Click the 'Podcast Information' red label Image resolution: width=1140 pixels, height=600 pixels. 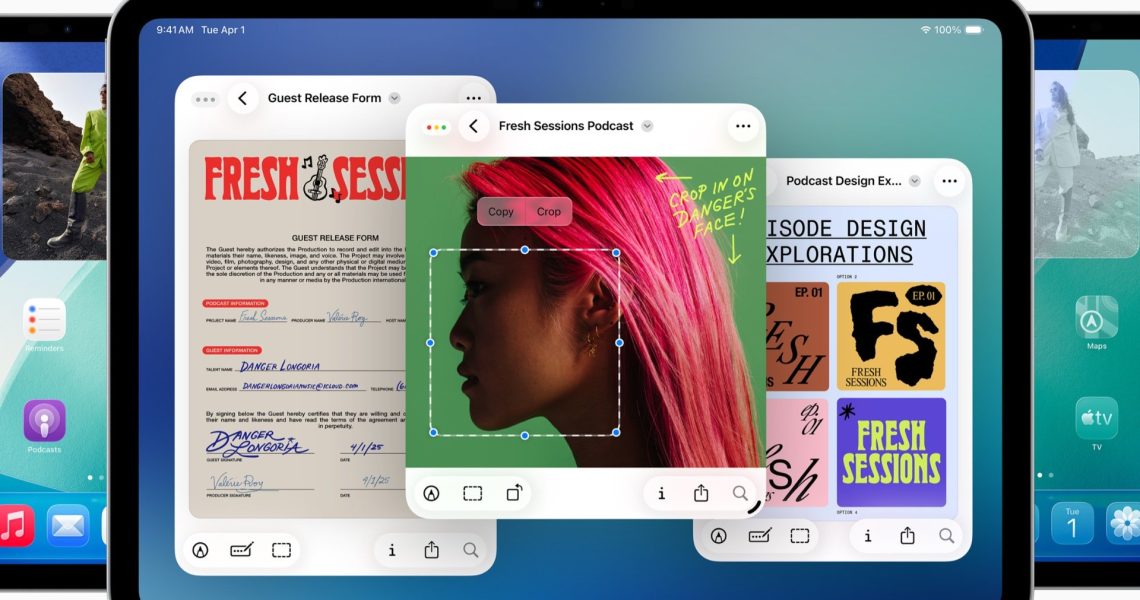point(236,303)
